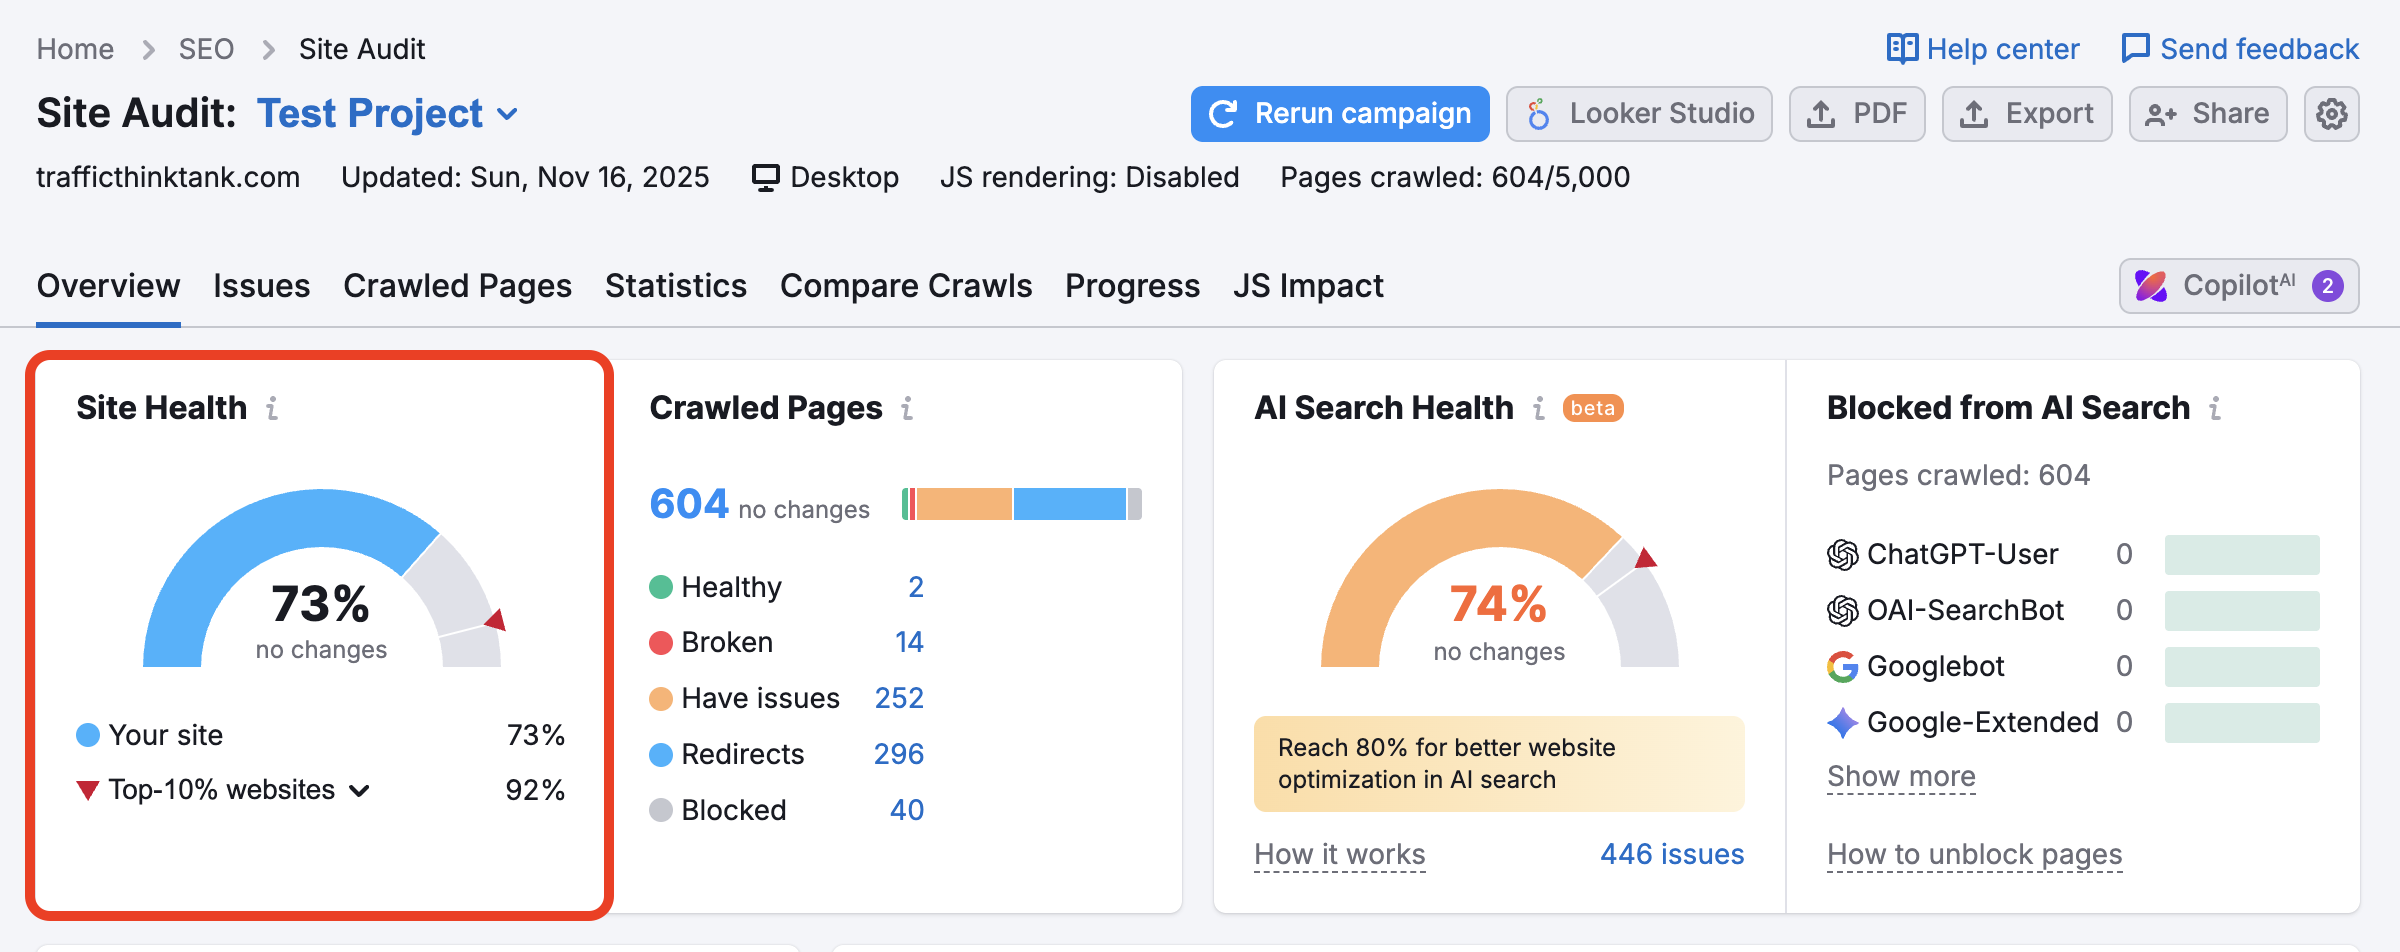2400x952 pixels.
Task: Click the Share icon
Action: [2160, 113]
